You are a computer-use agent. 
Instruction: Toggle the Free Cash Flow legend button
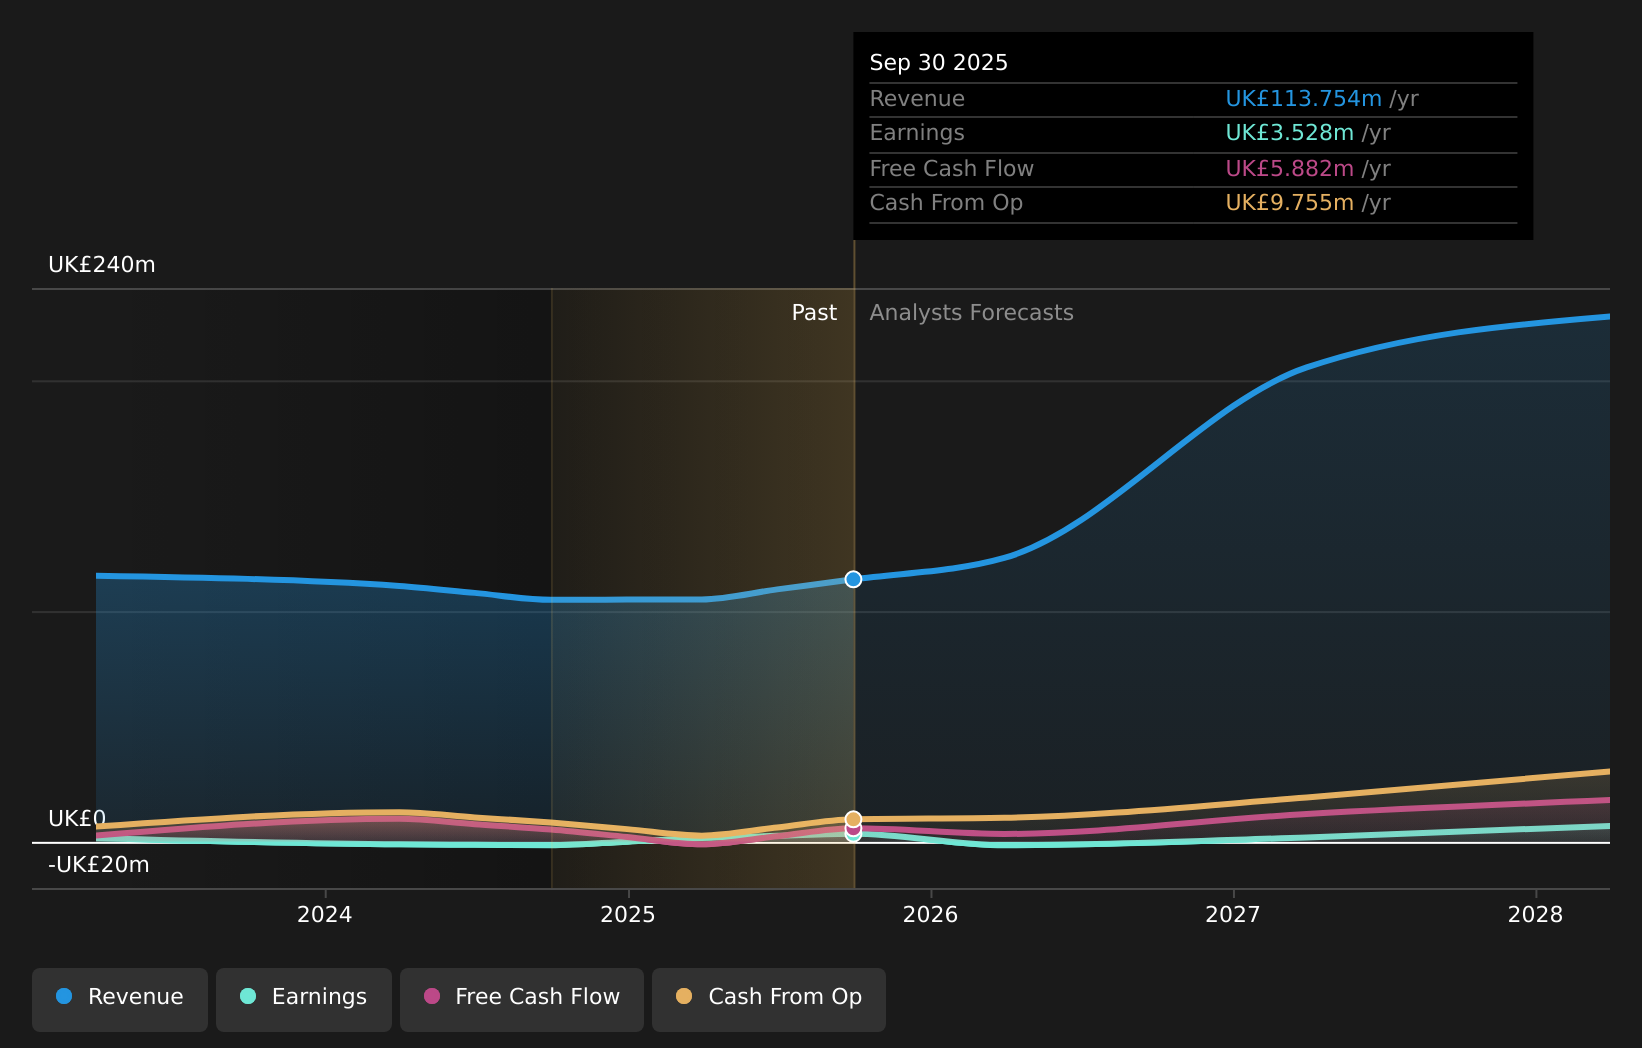tap(522, 999)
